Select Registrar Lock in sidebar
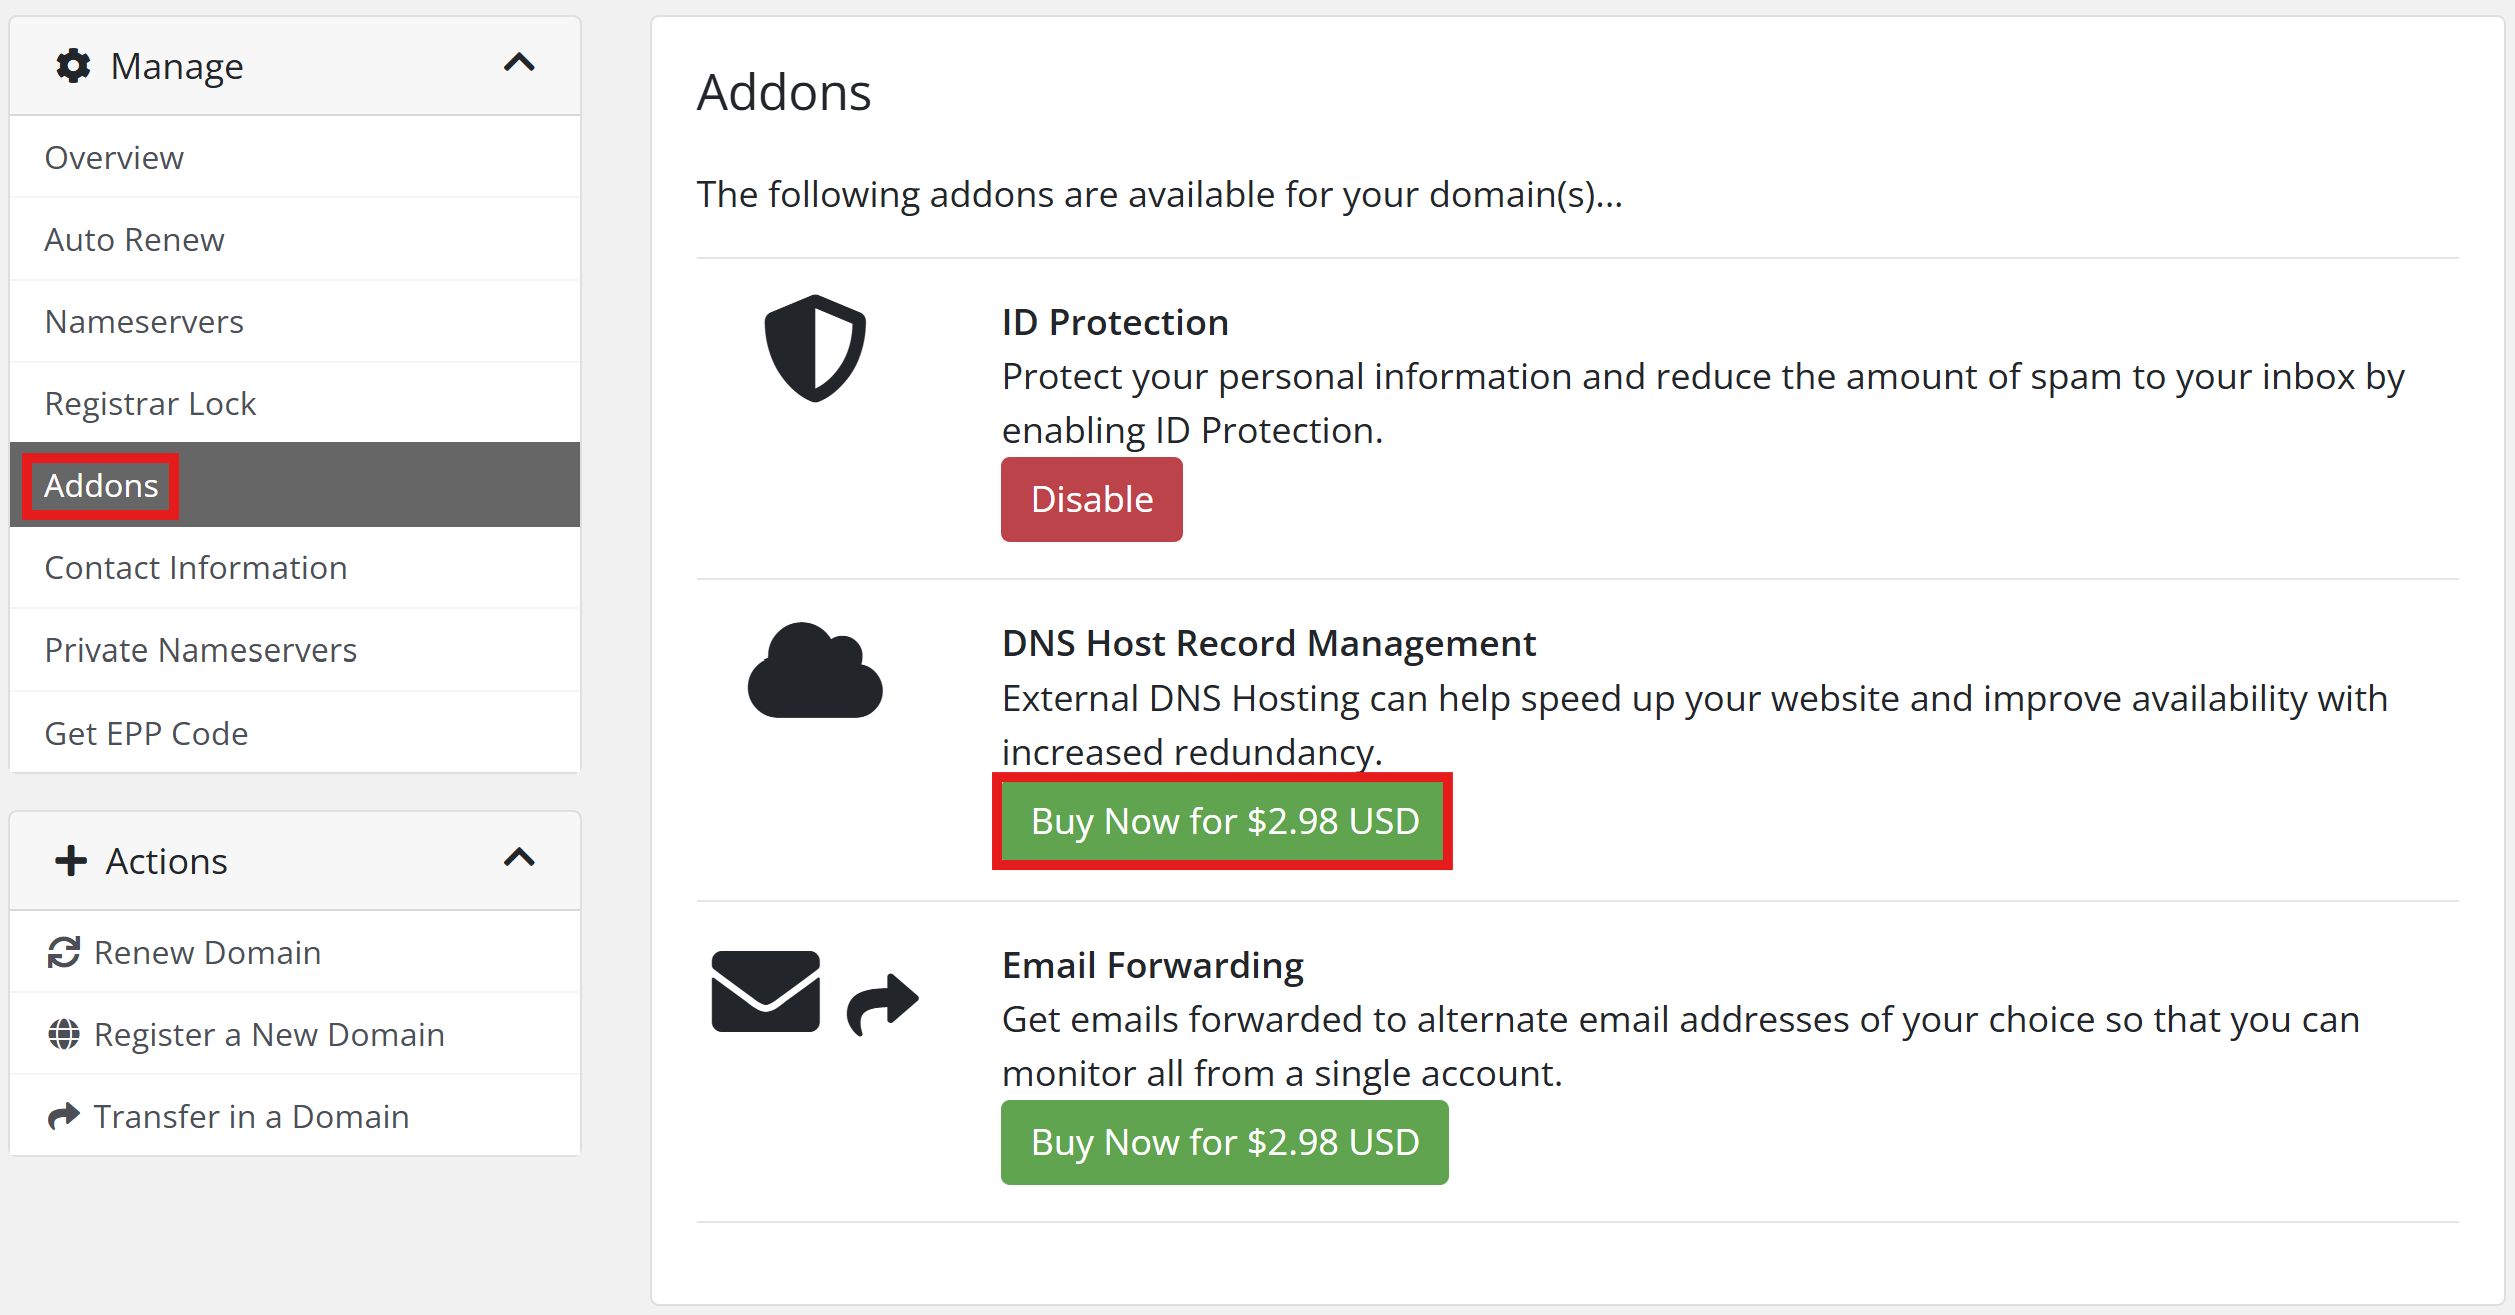Image resolution: width=2515 pixels, height=1315 pixels. 150,404
